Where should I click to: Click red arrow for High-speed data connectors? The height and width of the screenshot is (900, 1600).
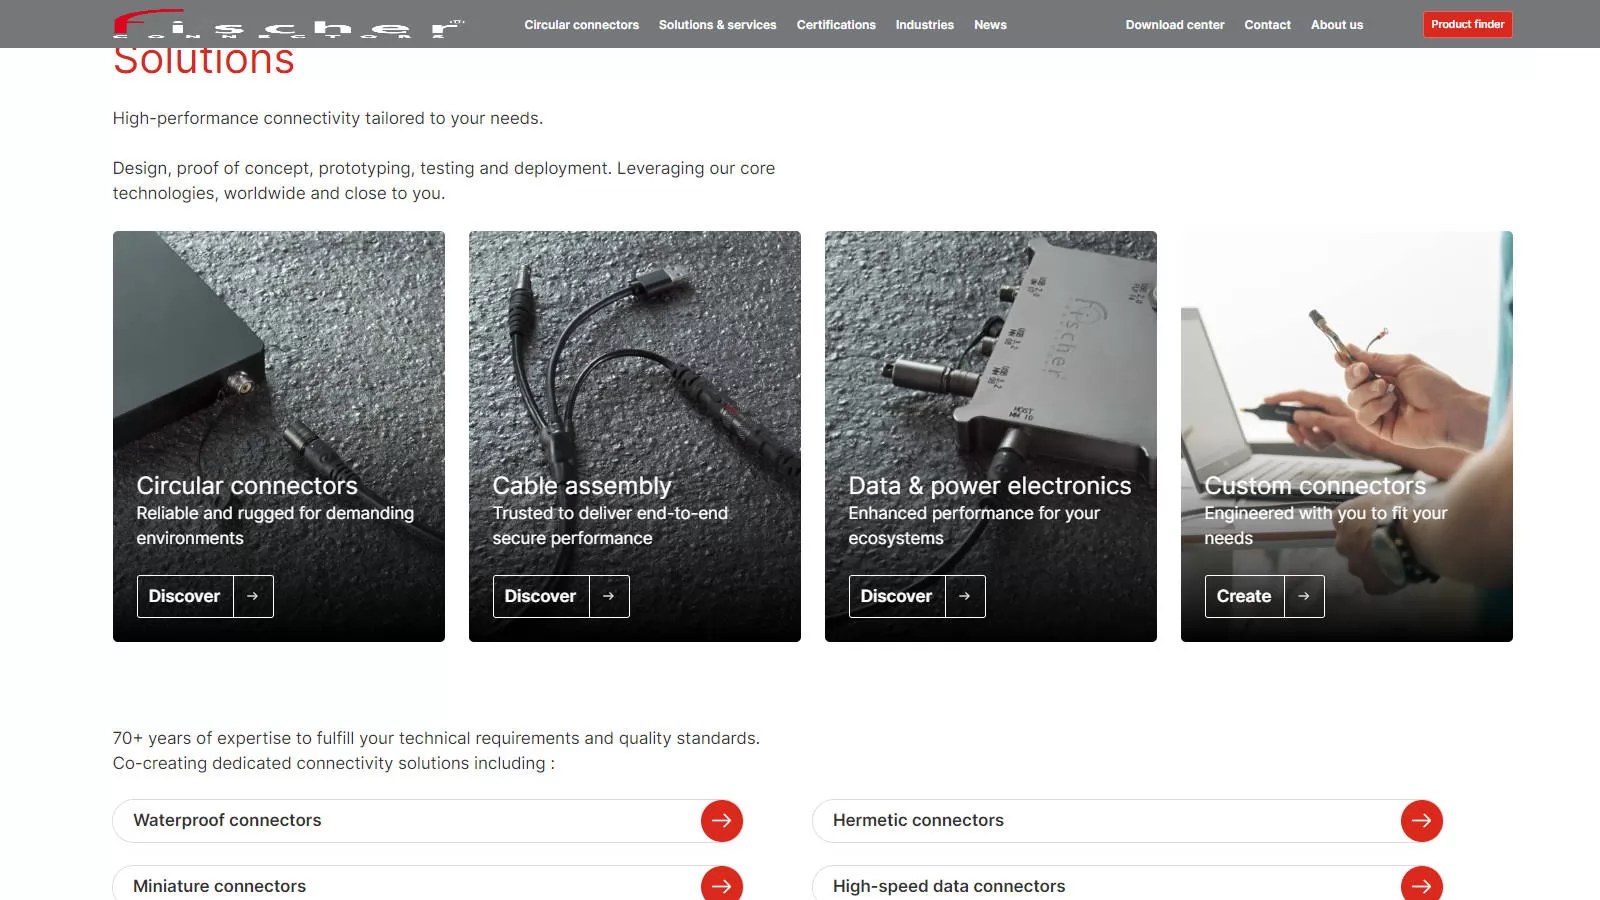click(x=1421, y=884)
